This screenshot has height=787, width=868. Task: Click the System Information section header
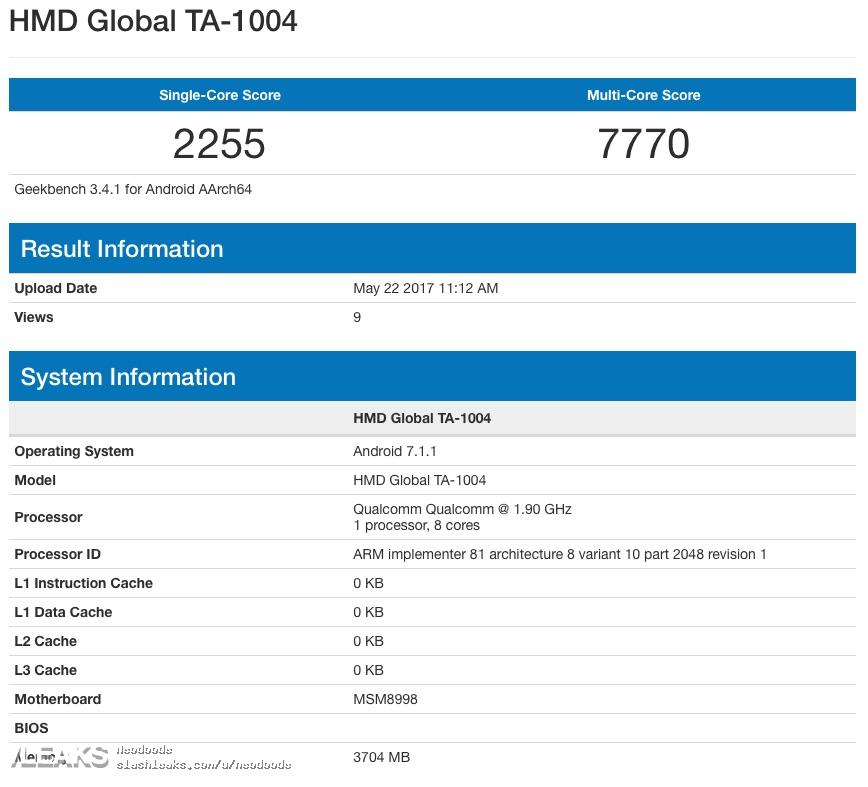pyautogui.click(x=129, y=377)
